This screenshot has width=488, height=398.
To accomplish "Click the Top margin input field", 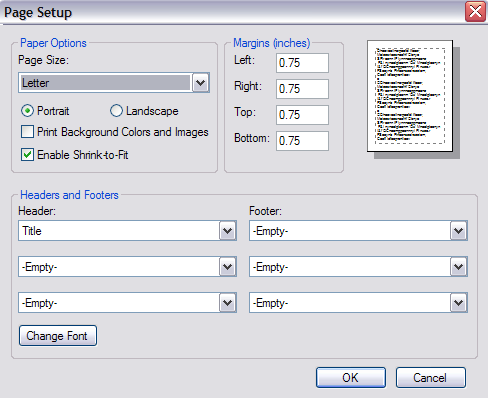I will [302, 115].
